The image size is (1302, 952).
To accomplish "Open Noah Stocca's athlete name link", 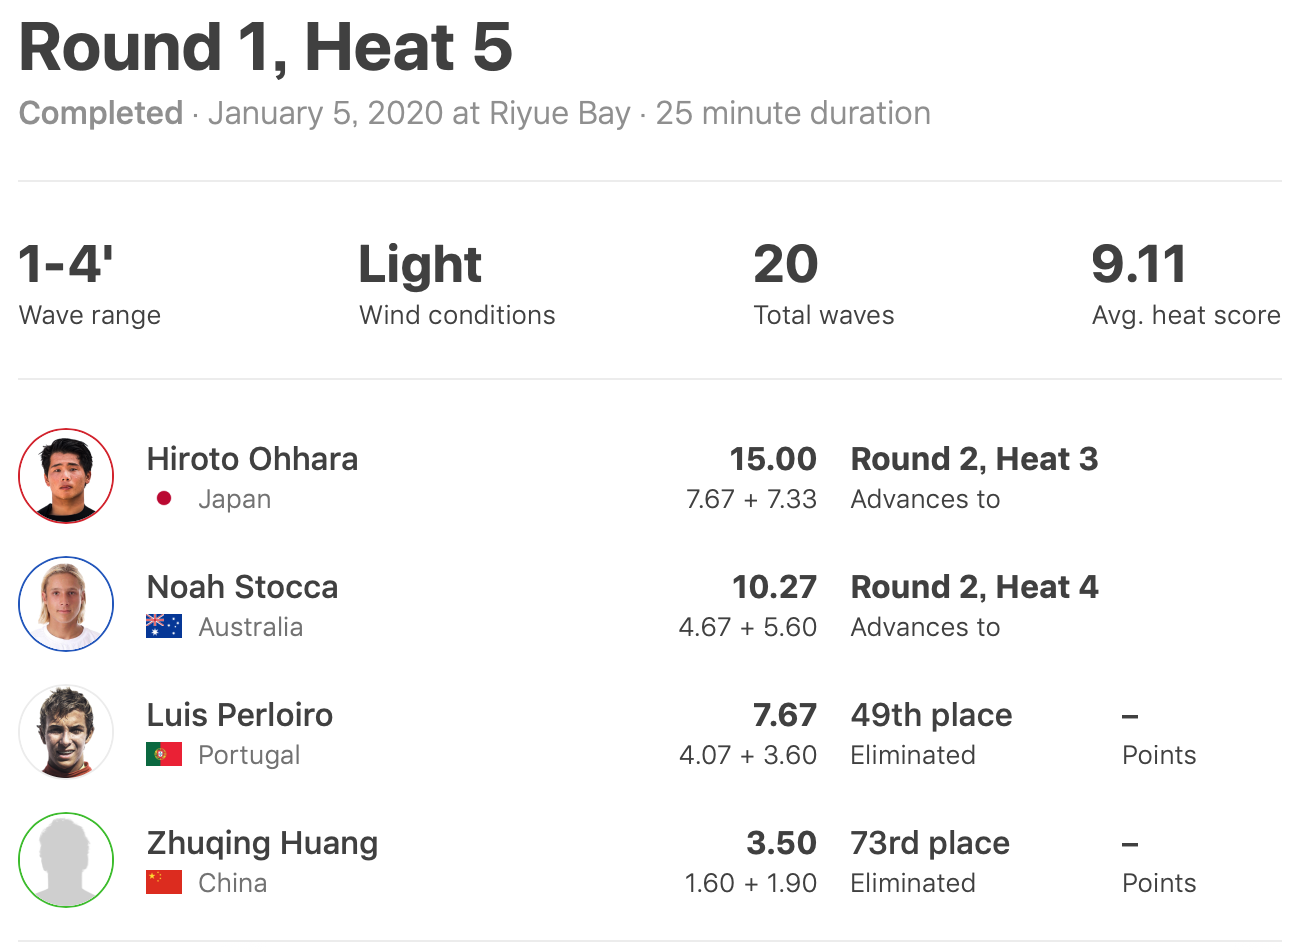I will click(242, 587).
